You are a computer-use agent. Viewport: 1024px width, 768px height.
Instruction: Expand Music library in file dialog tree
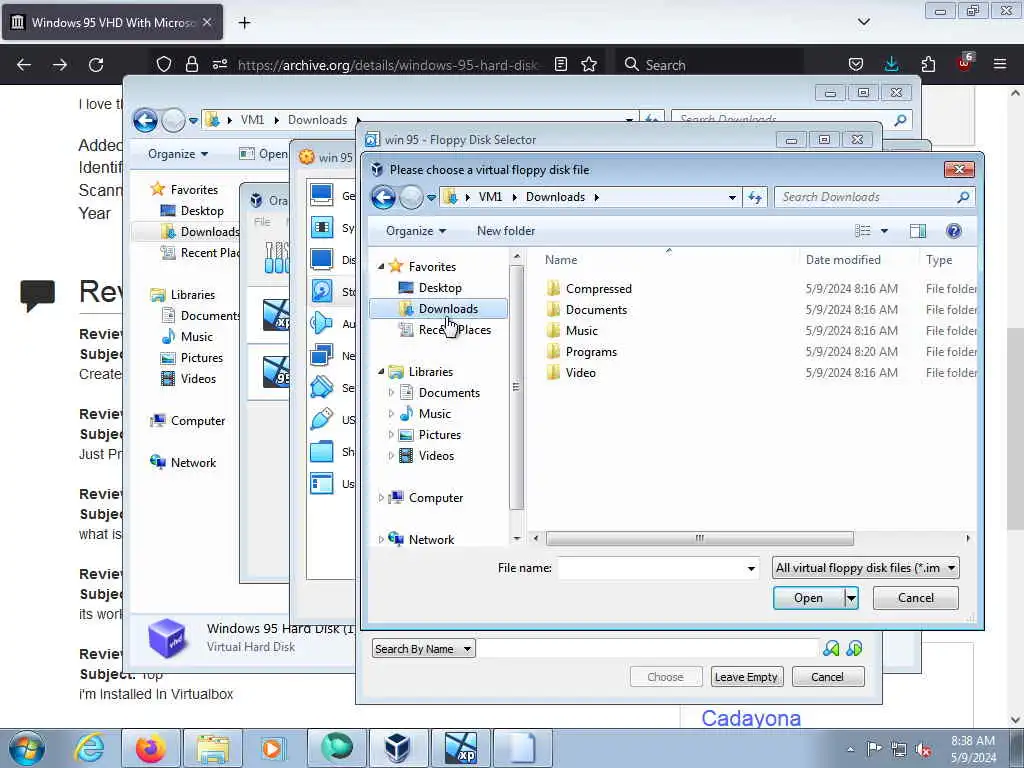[x=391, y=413]
